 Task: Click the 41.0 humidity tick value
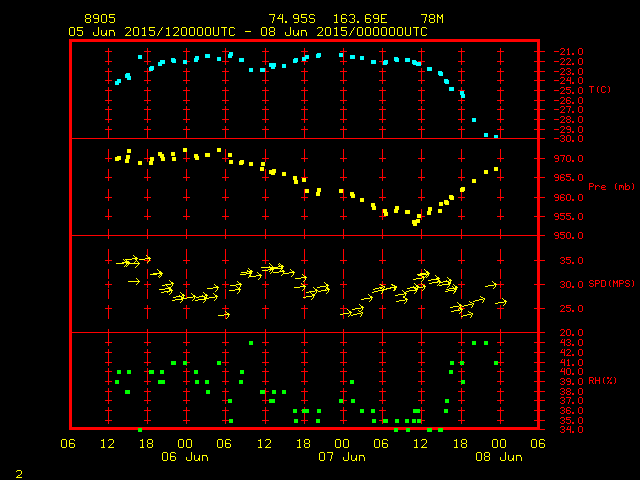tap(571, 362)
